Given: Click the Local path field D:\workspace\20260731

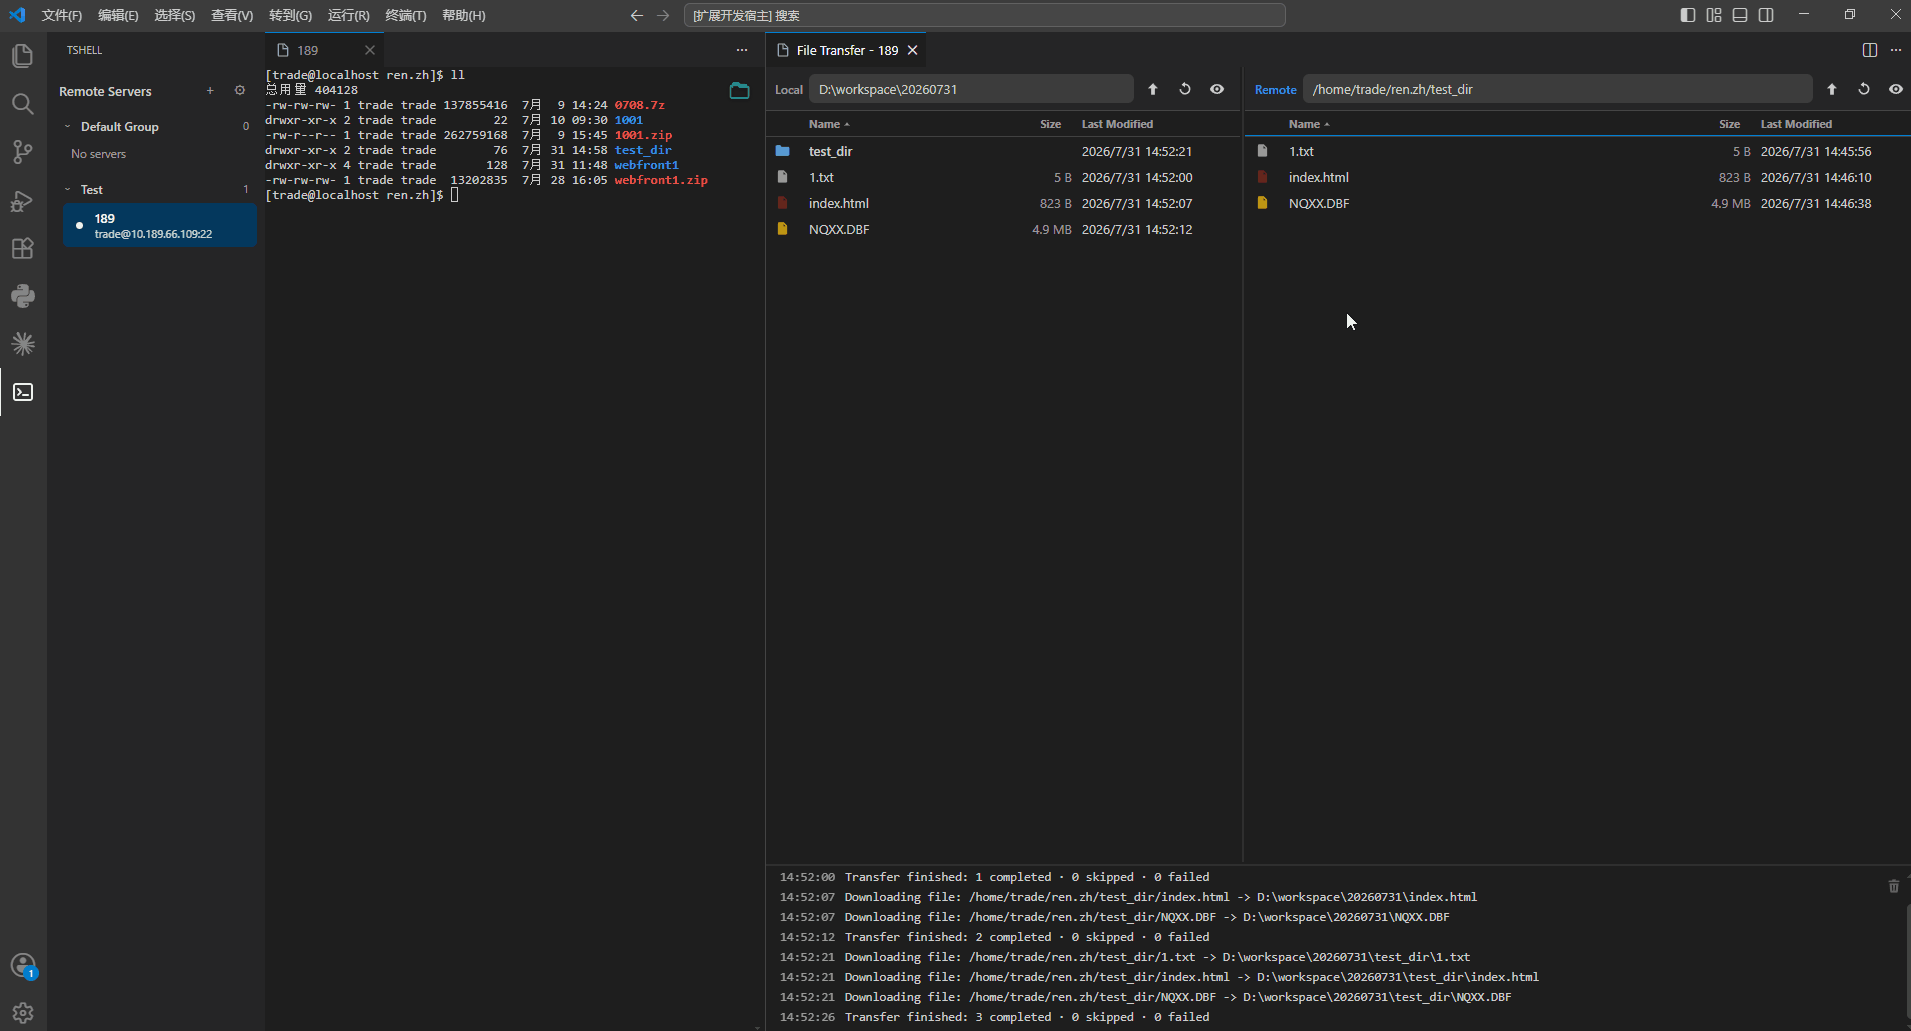Looking at the screenshot, I should coord(971,89).
